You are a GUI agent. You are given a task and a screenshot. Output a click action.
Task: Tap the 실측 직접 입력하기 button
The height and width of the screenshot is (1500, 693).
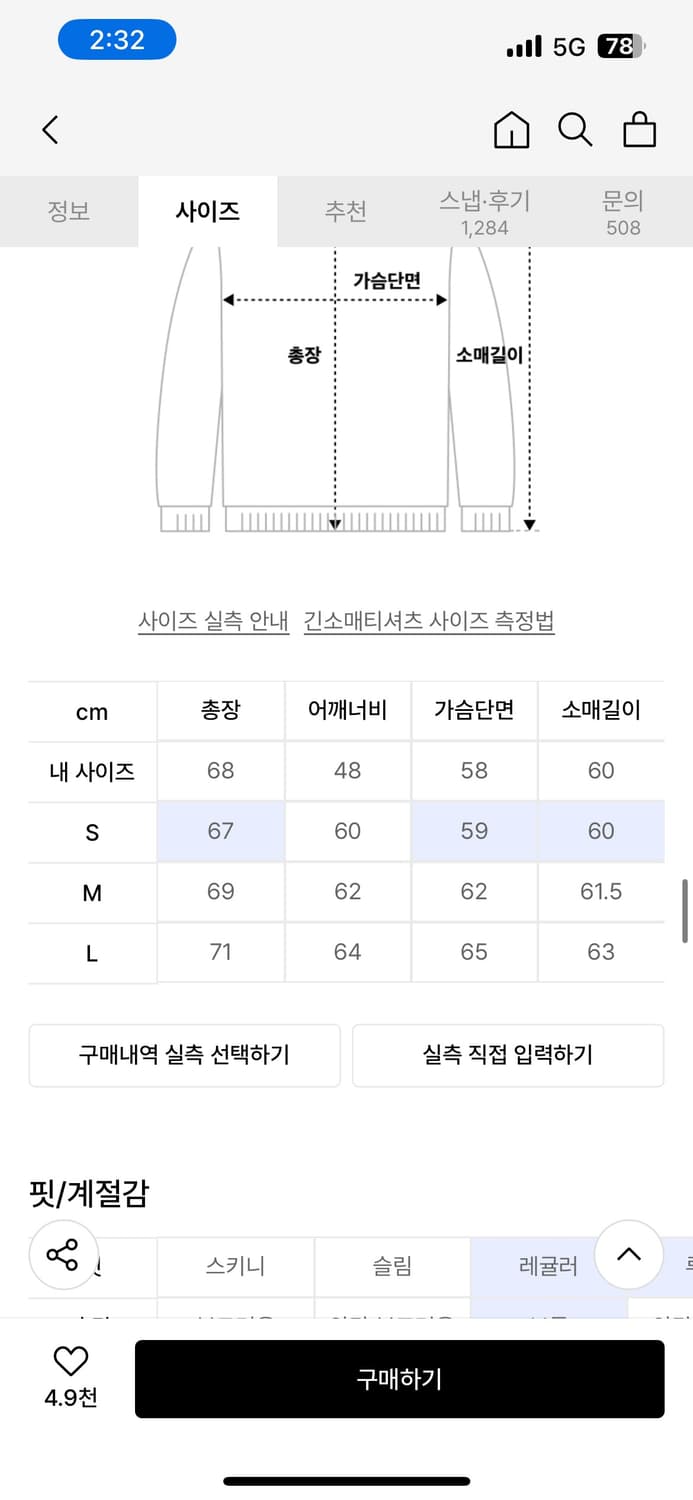pos(508,1055)
